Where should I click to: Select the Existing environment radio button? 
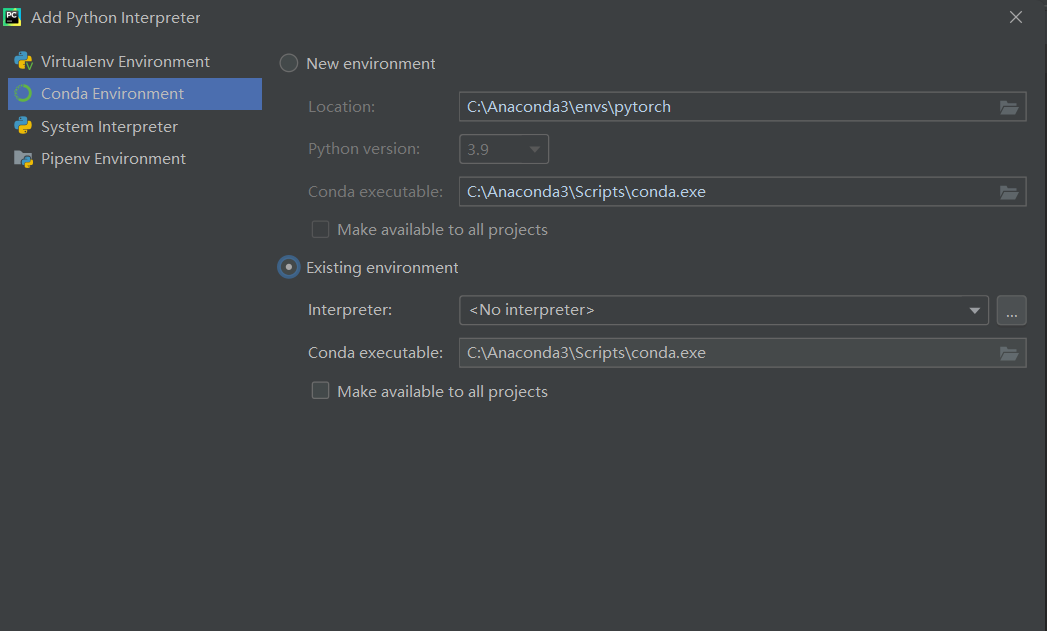pyautogui.click(x=288, y=267)
